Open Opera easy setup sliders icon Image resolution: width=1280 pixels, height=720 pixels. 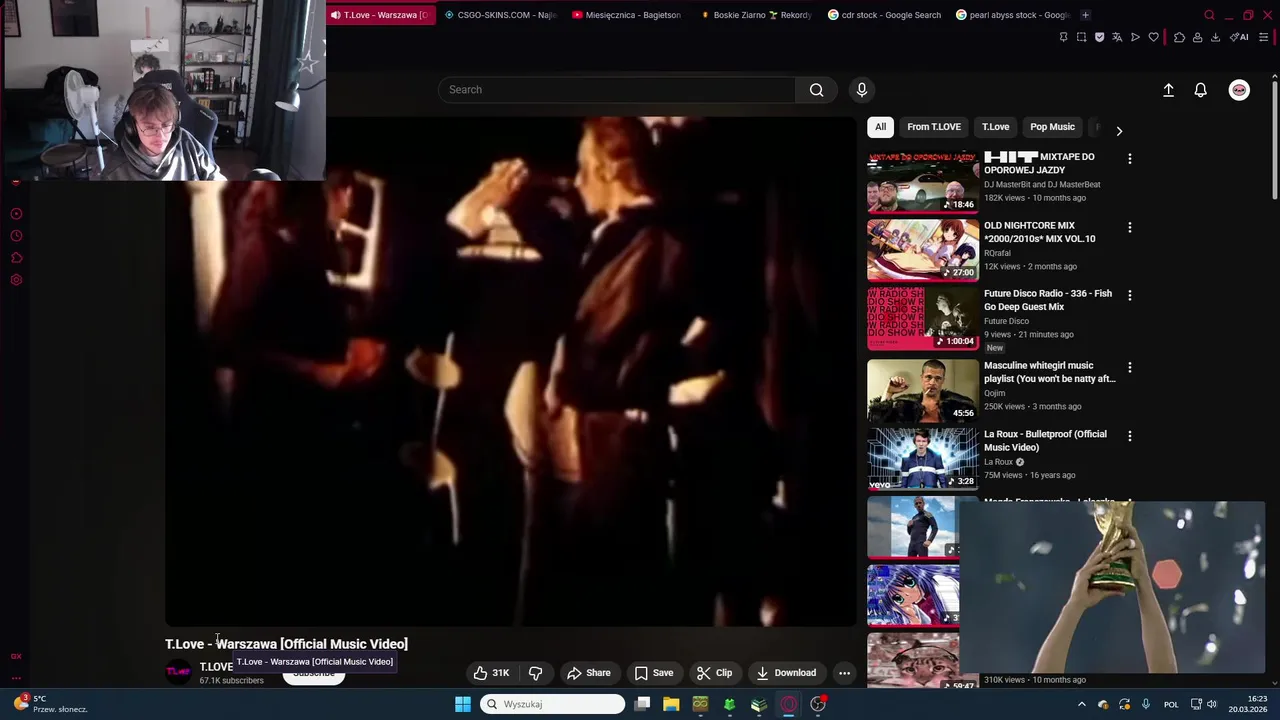pyautogui.click(x=1264, y=37)
